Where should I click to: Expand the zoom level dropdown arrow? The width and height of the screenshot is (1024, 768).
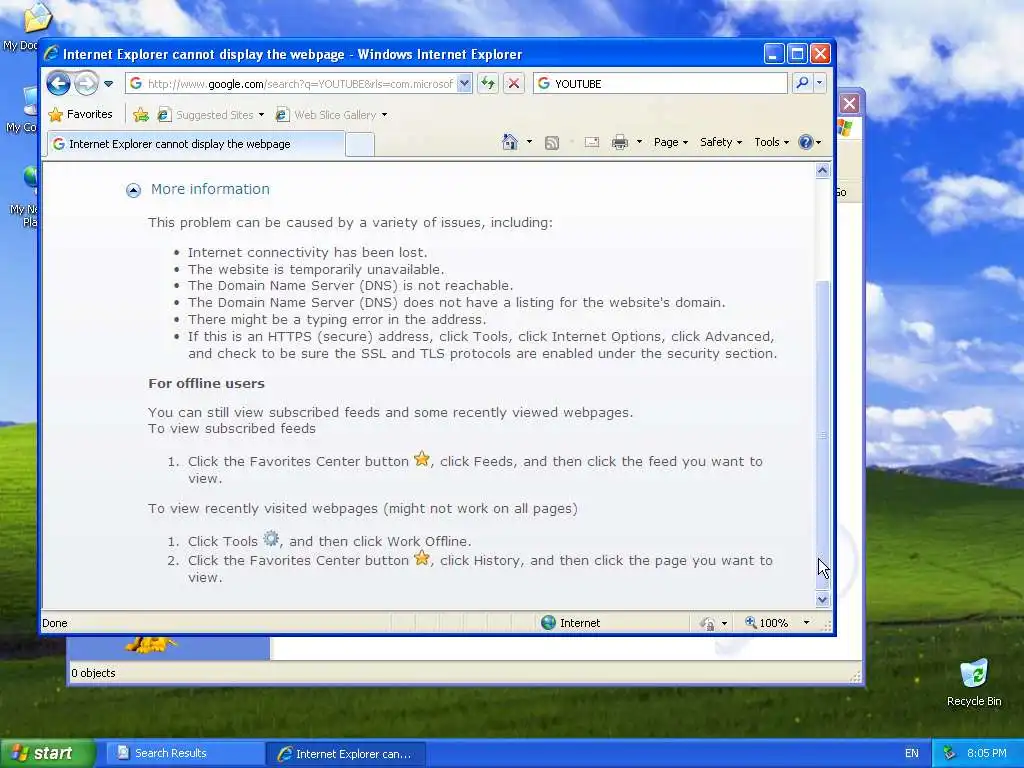coord(807,623)
